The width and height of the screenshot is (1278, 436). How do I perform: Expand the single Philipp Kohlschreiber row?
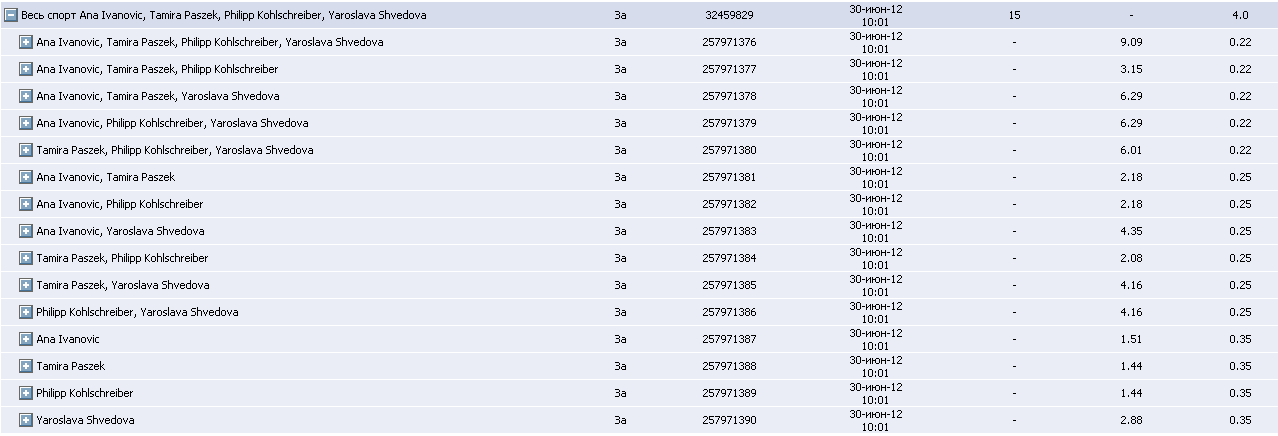click(x=26, y=394)
